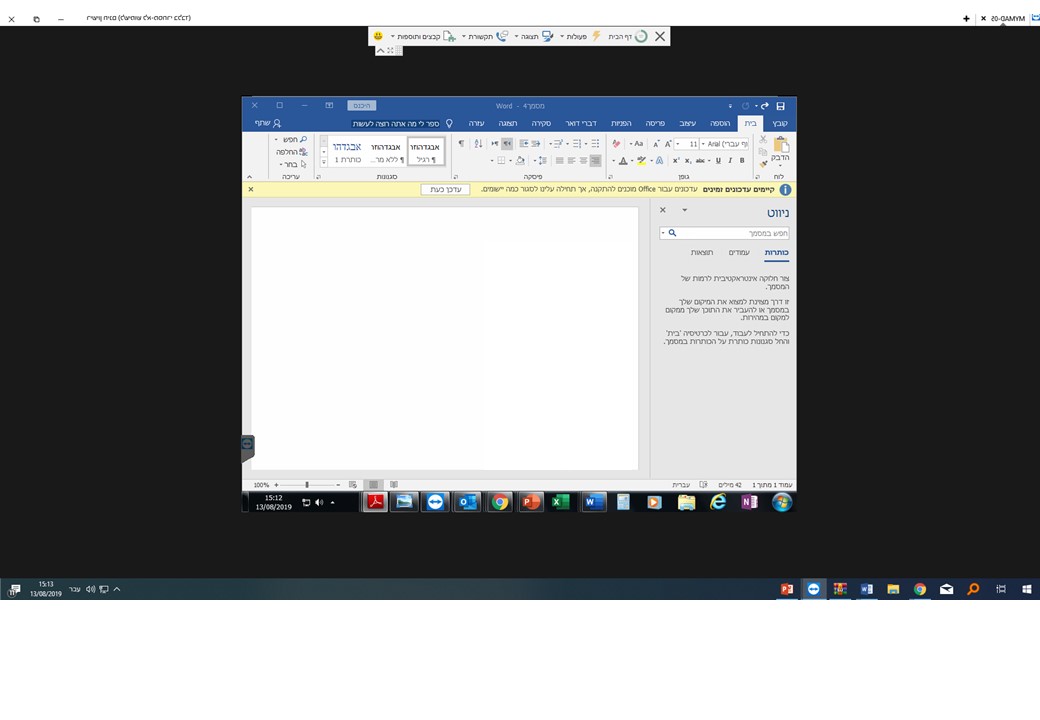Toggle align right paragraph alignment

click(595, 160)
